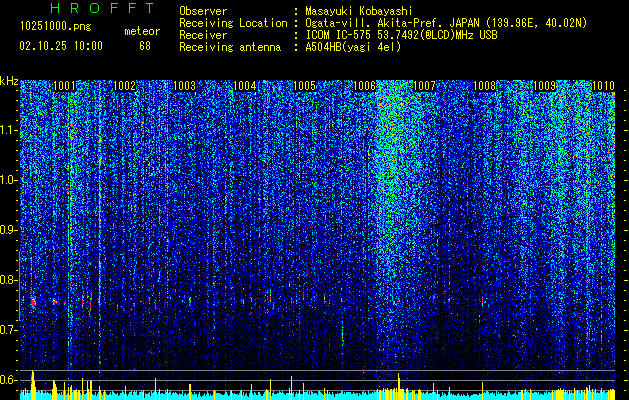This screenshot has height=400, width=629.
Task: Click the 0.8 frequency axis label
Action: tap(9, 280)
